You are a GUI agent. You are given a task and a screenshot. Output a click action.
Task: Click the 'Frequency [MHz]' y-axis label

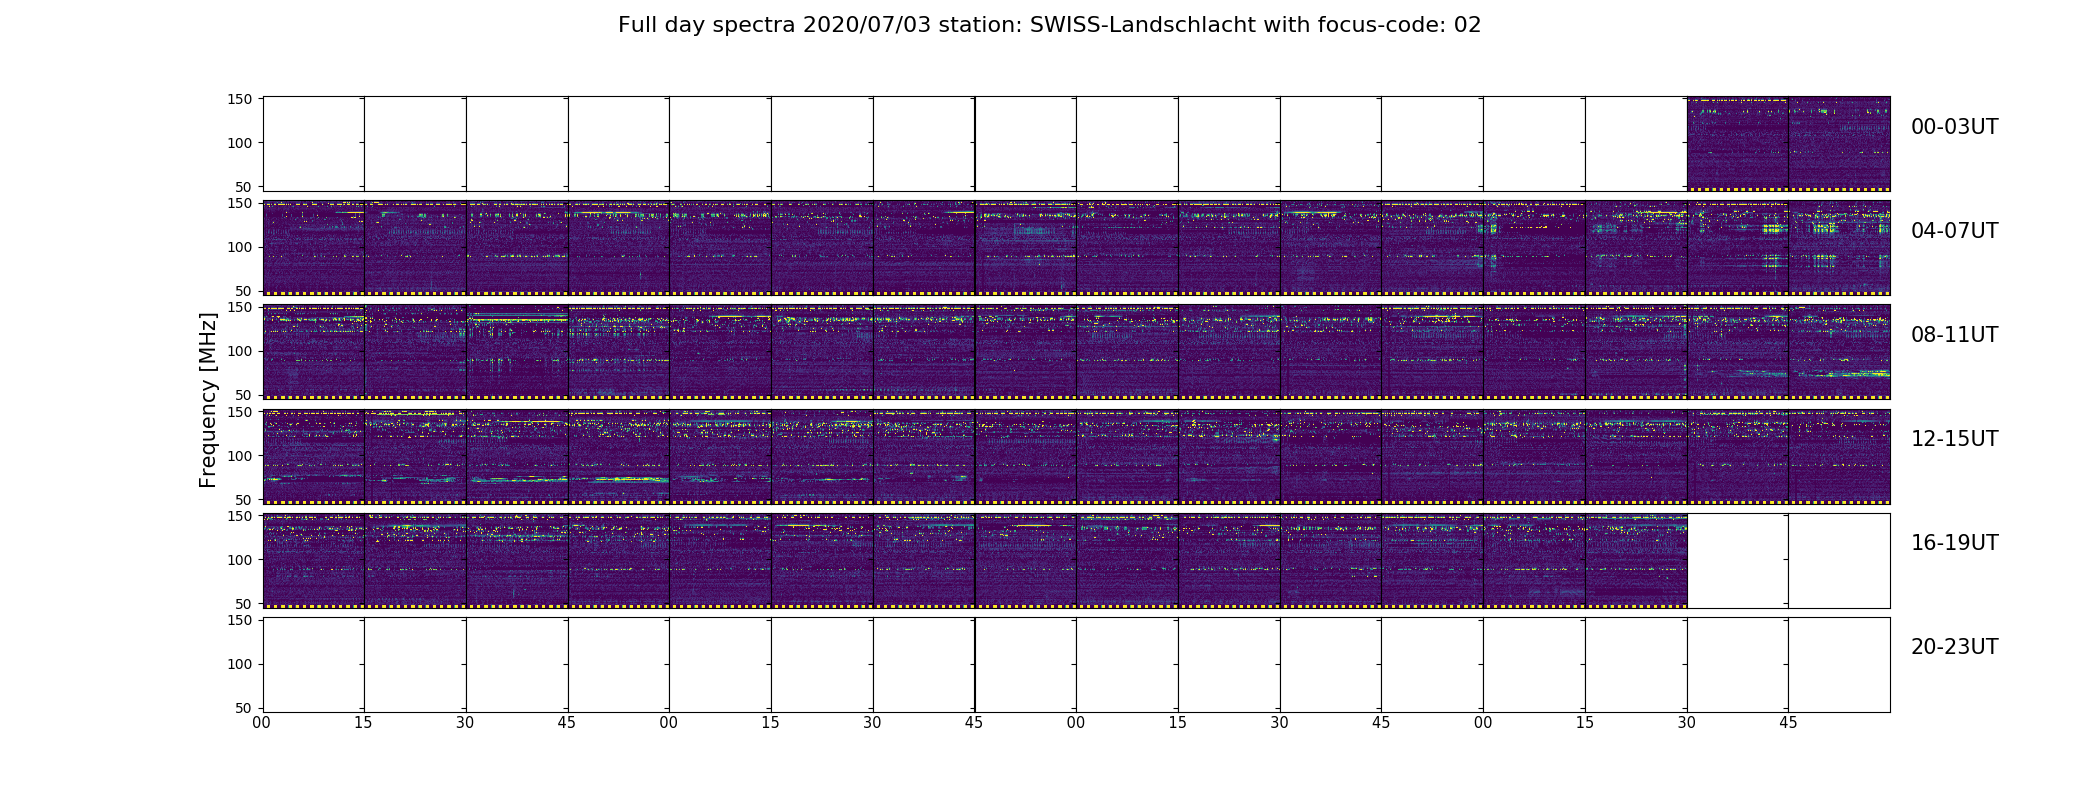pyautogui.click(x=208, y=400)
